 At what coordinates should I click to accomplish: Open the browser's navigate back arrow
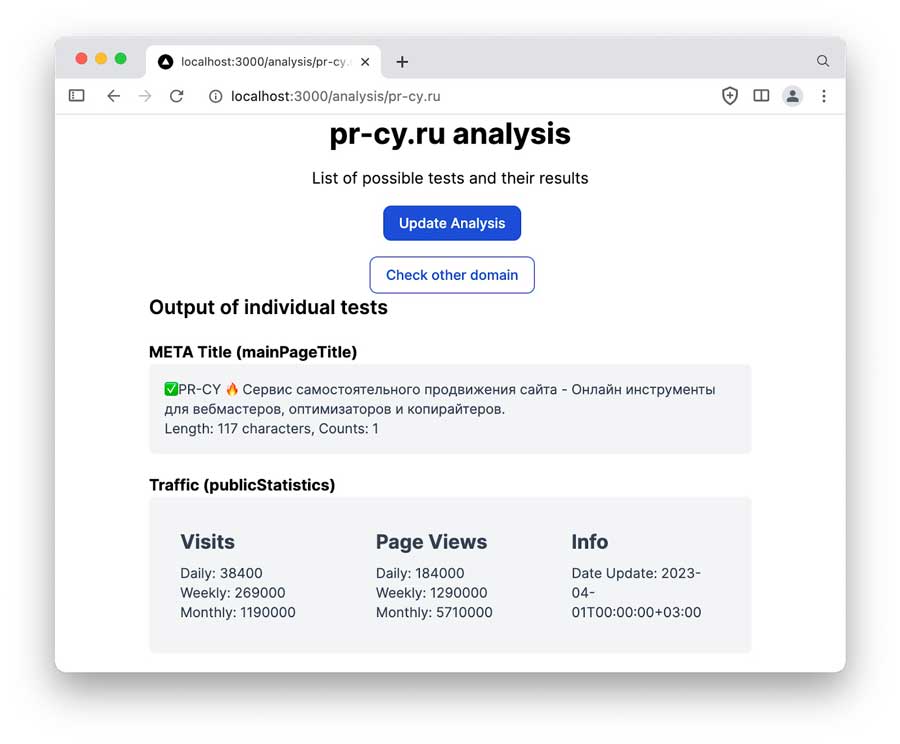click(113, 96)
